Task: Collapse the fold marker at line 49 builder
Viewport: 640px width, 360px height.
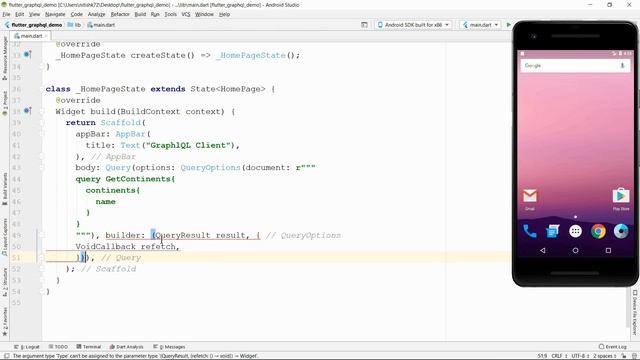Action: click(42, 235)
